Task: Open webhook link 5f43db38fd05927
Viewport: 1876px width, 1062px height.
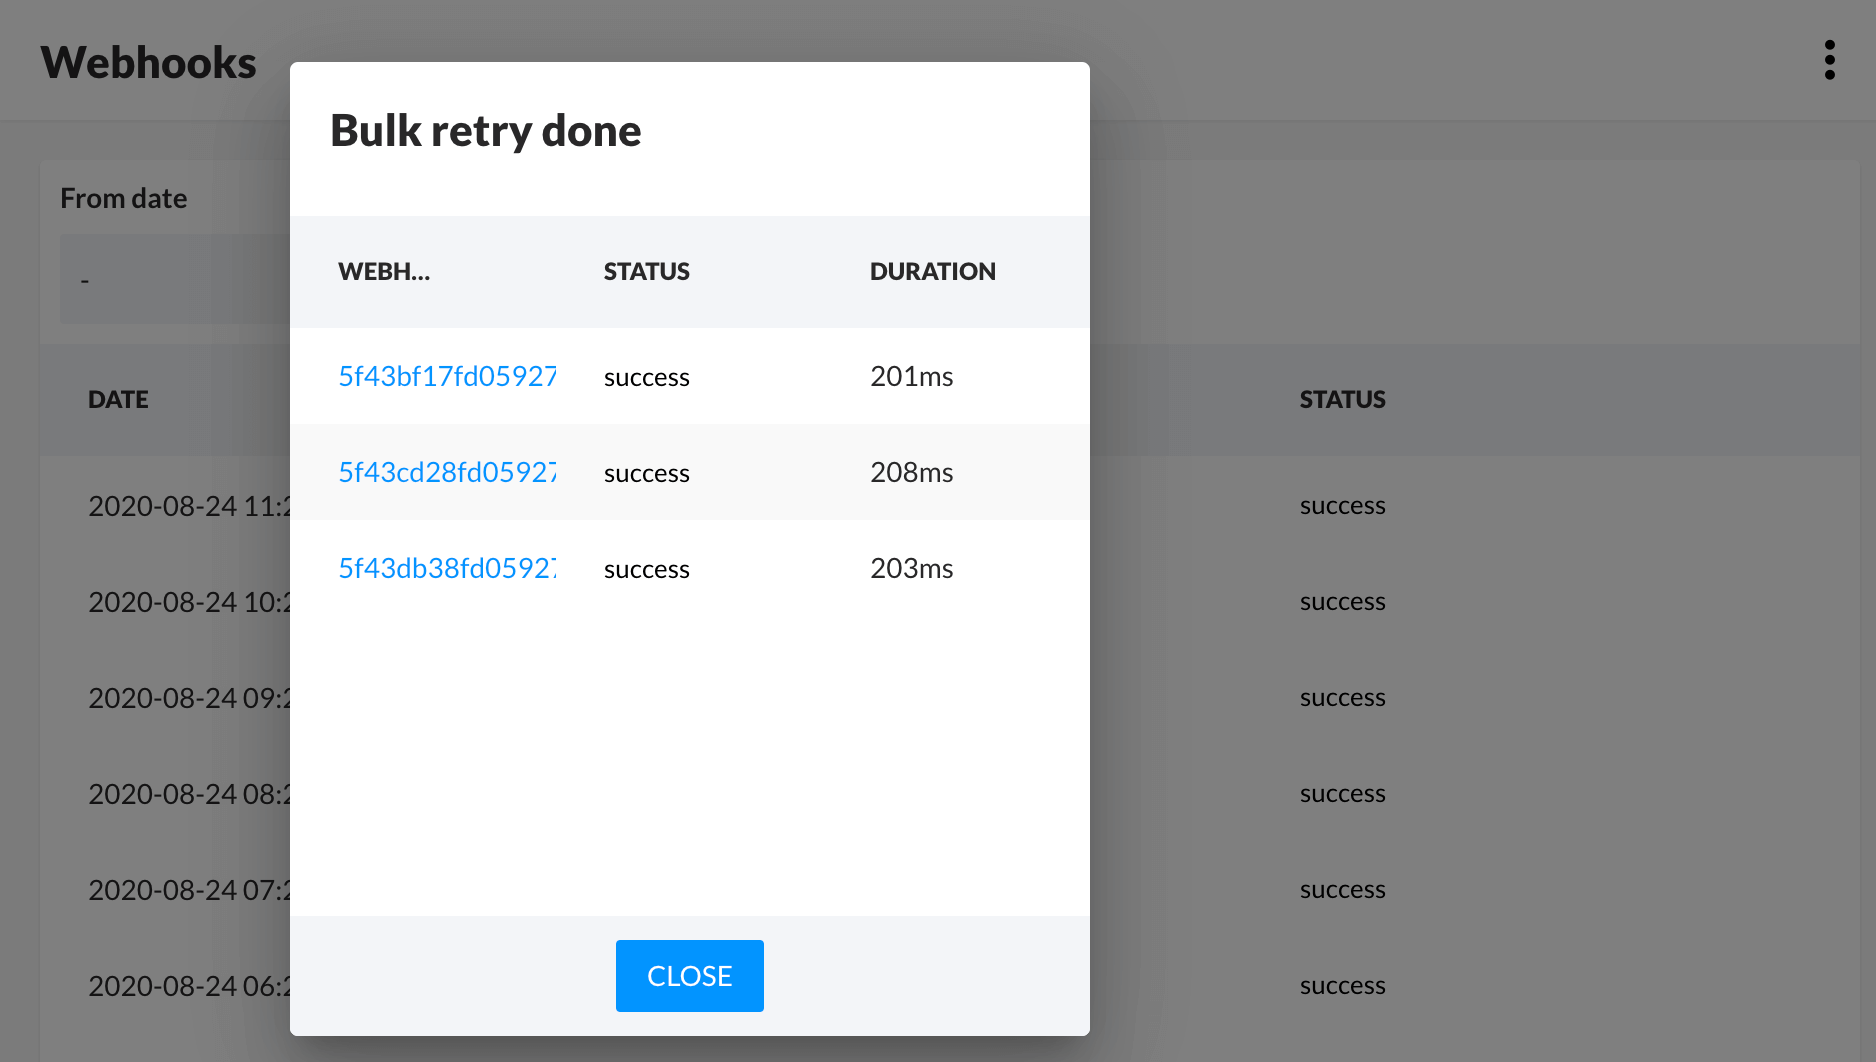Action: pyautogui.click(x=447, y=568)
